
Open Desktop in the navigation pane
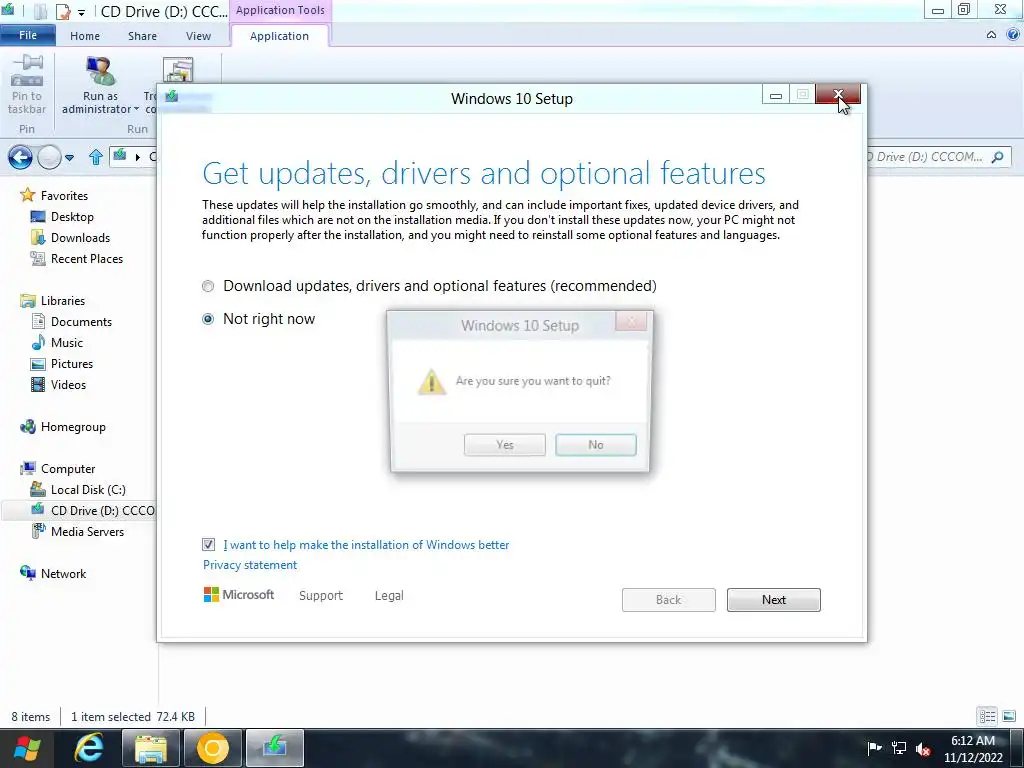point(62,217)
